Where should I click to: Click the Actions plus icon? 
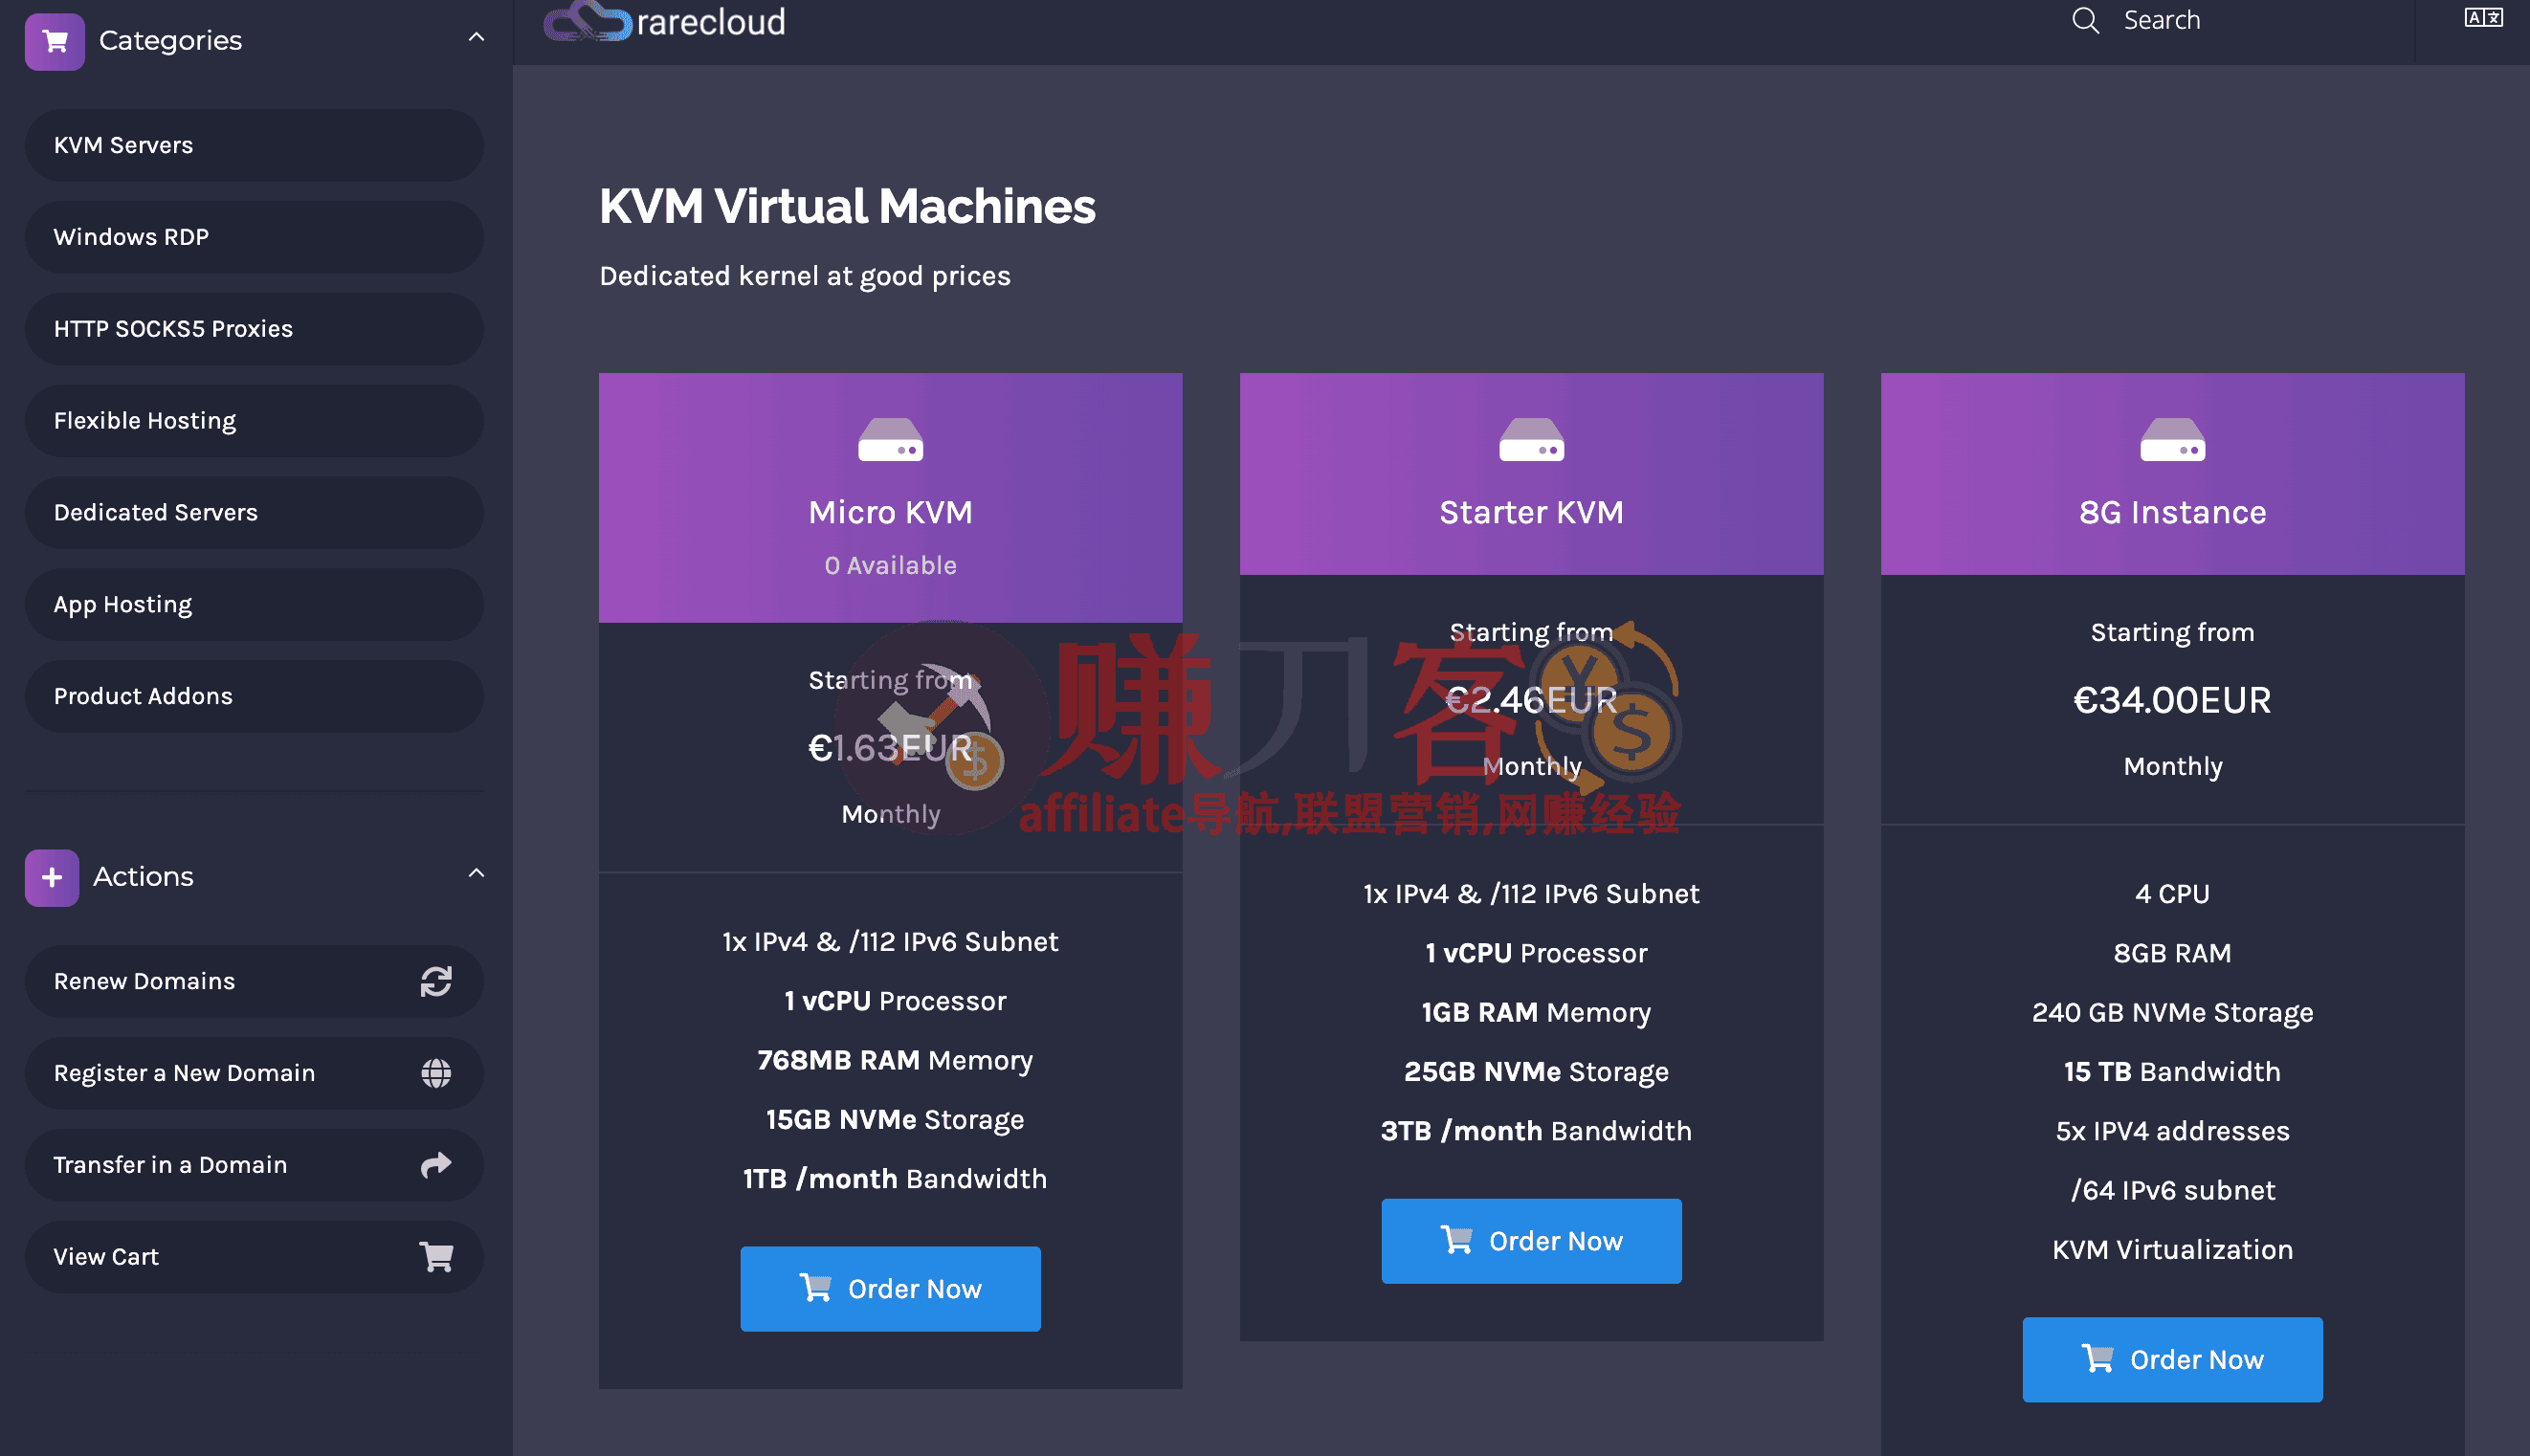(x=52, y=877)
